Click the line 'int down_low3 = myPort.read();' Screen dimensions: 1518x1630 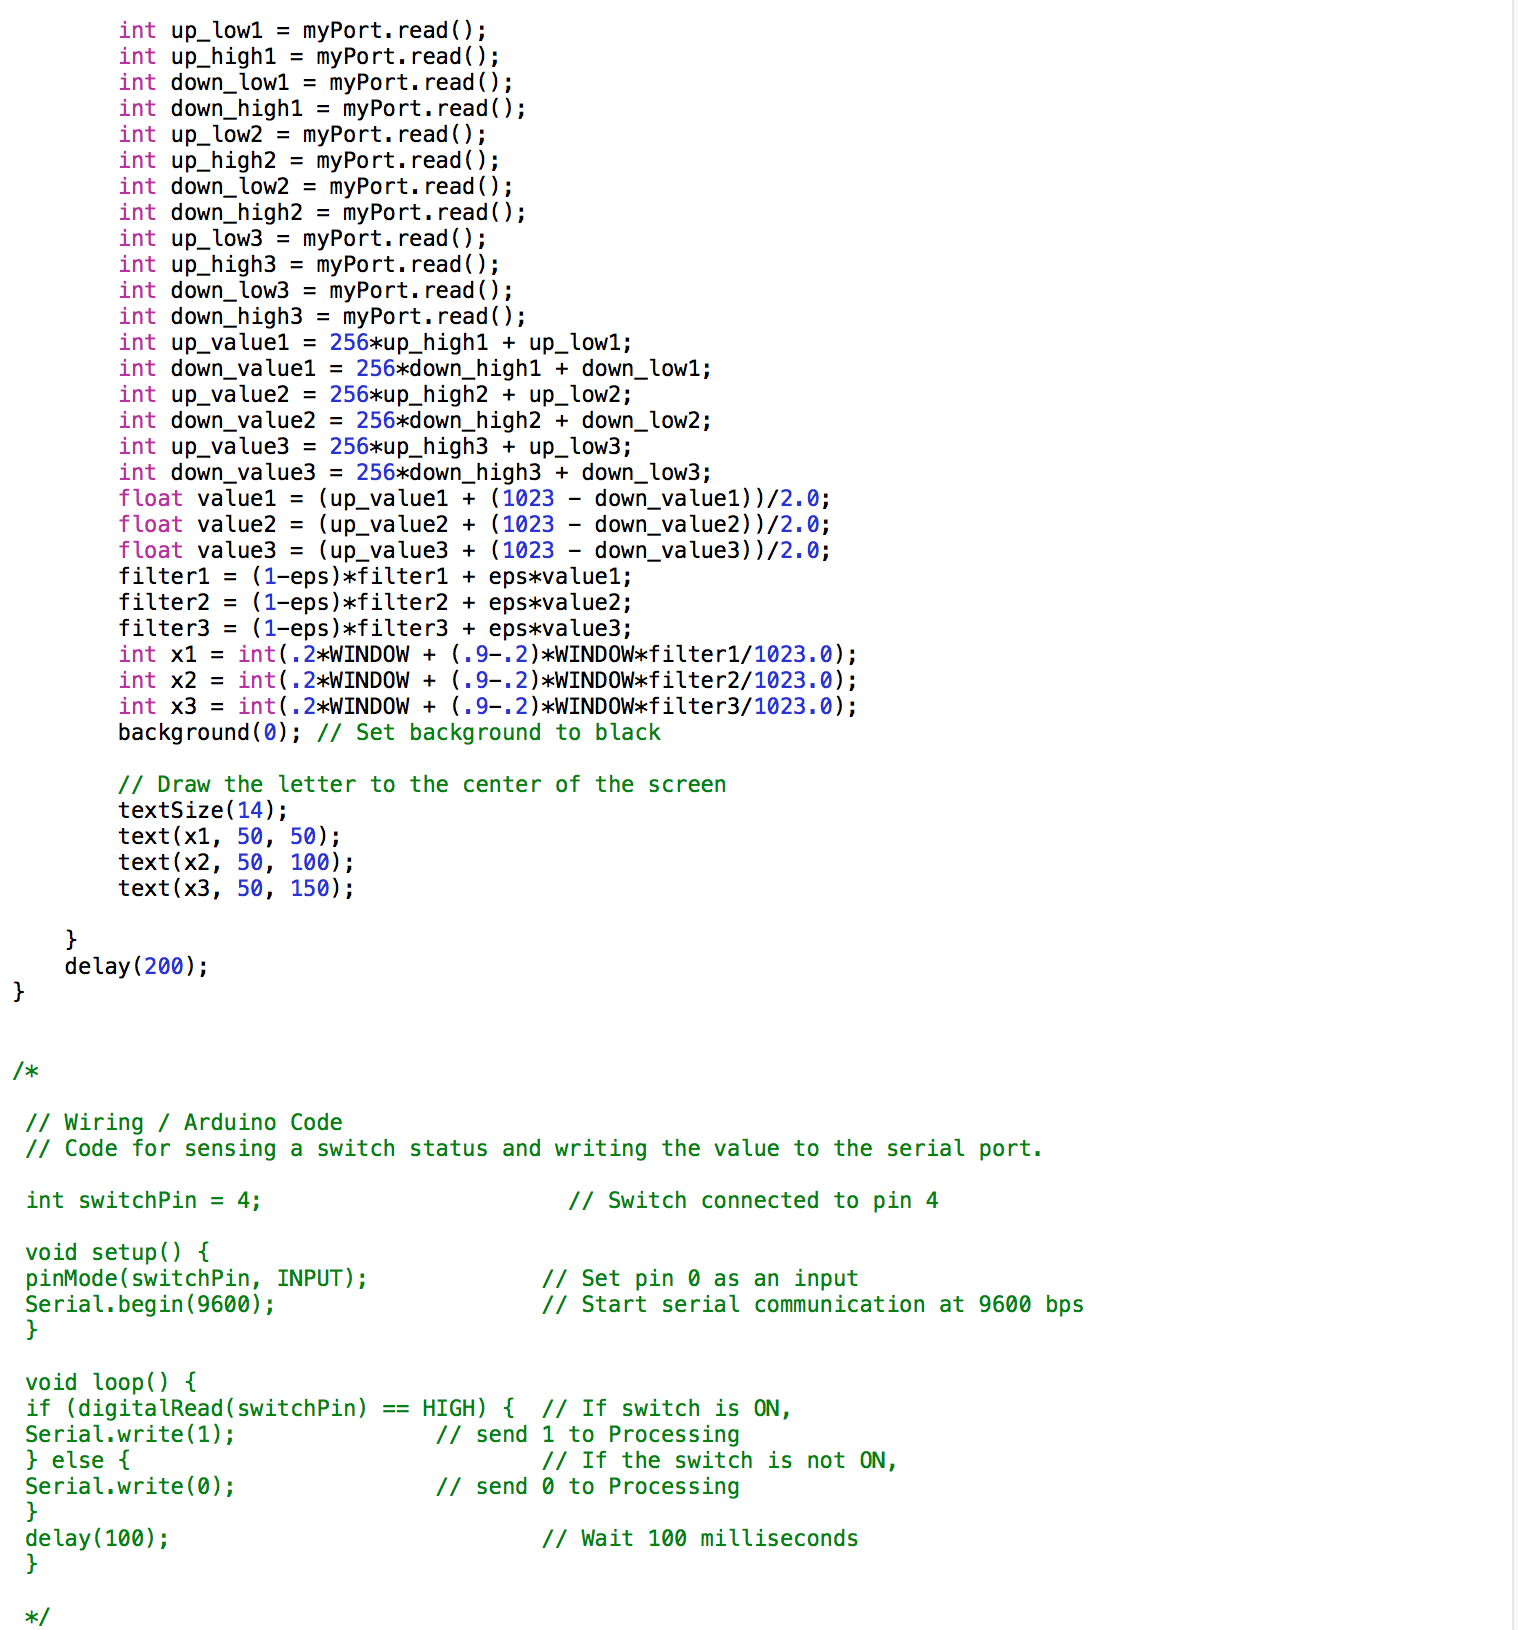[x=315, y=291]
